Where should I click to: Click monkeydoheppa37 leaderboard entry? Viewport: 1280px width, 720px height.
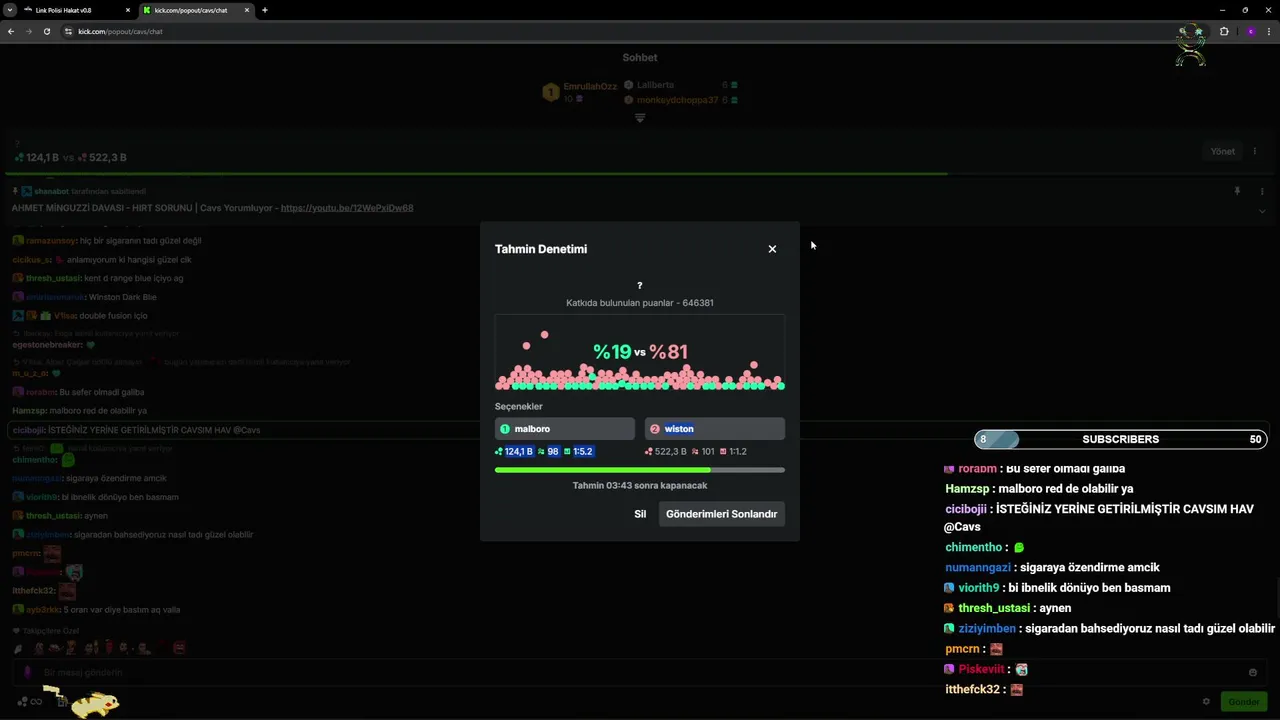(x=680, y=100)
